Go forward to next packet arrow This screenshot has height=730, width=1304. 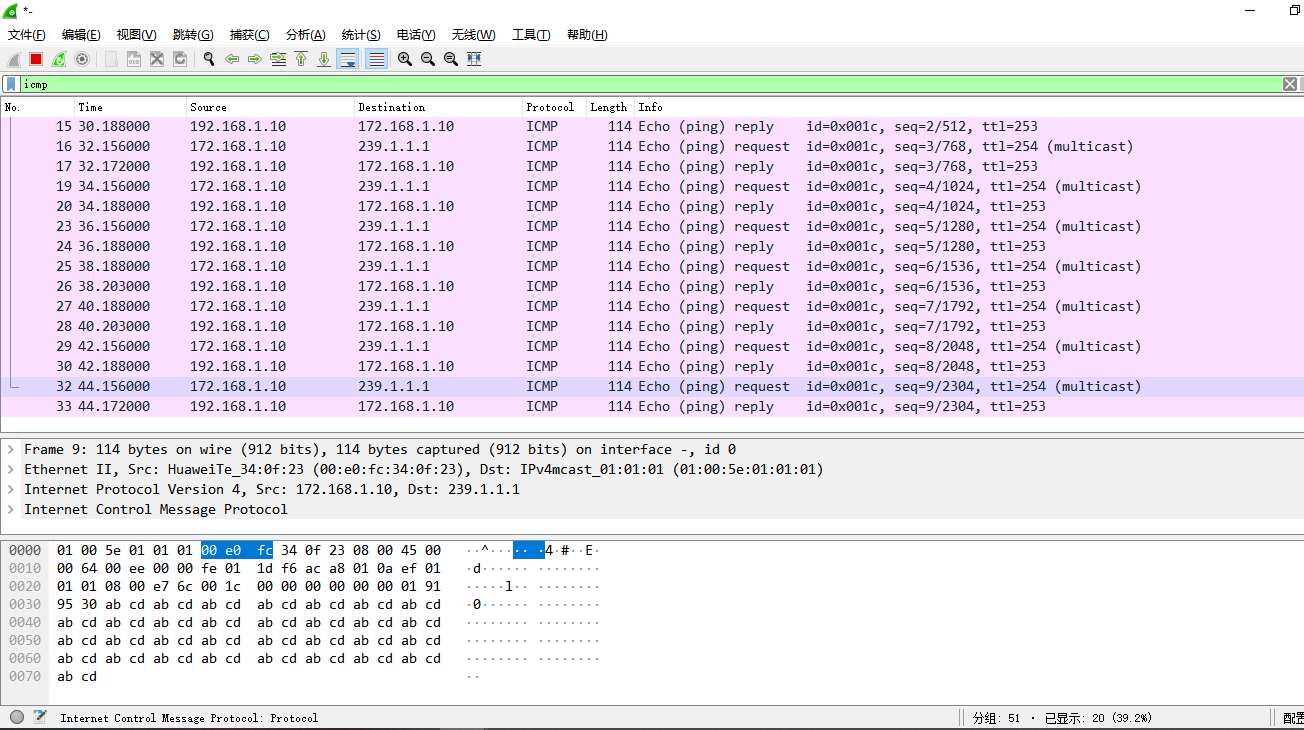click(255, 59)
